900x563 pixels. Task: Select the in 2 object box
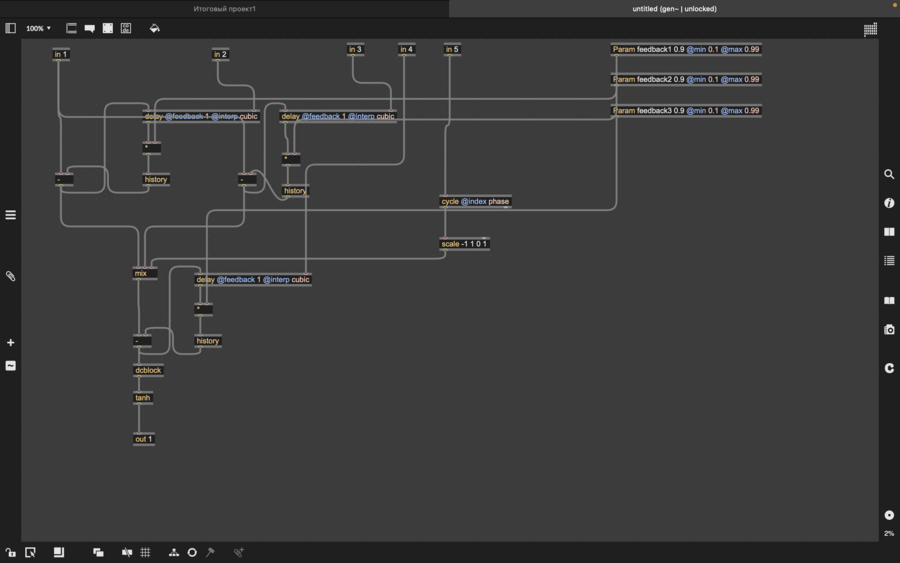[x=220, y=55]
